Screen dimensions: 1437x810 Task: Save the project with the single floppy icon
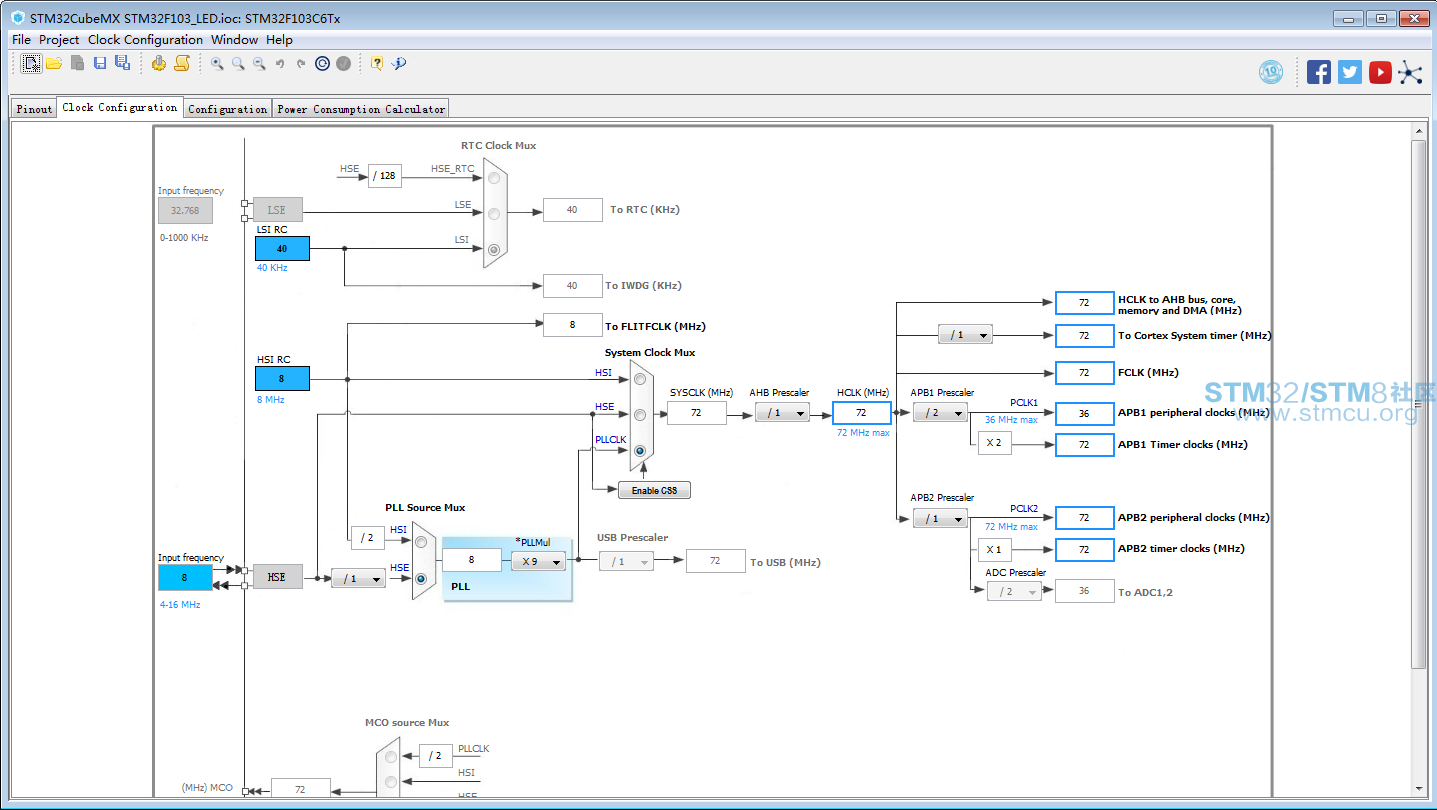coord(100,63)
